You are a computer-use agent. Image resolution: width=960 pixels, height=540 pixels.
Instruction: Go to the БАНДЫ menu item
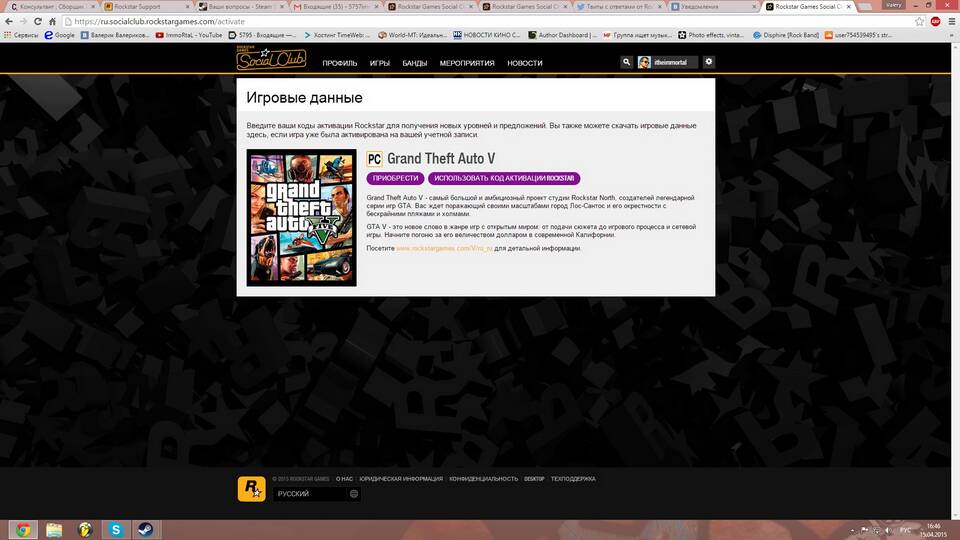coord(415,63)
